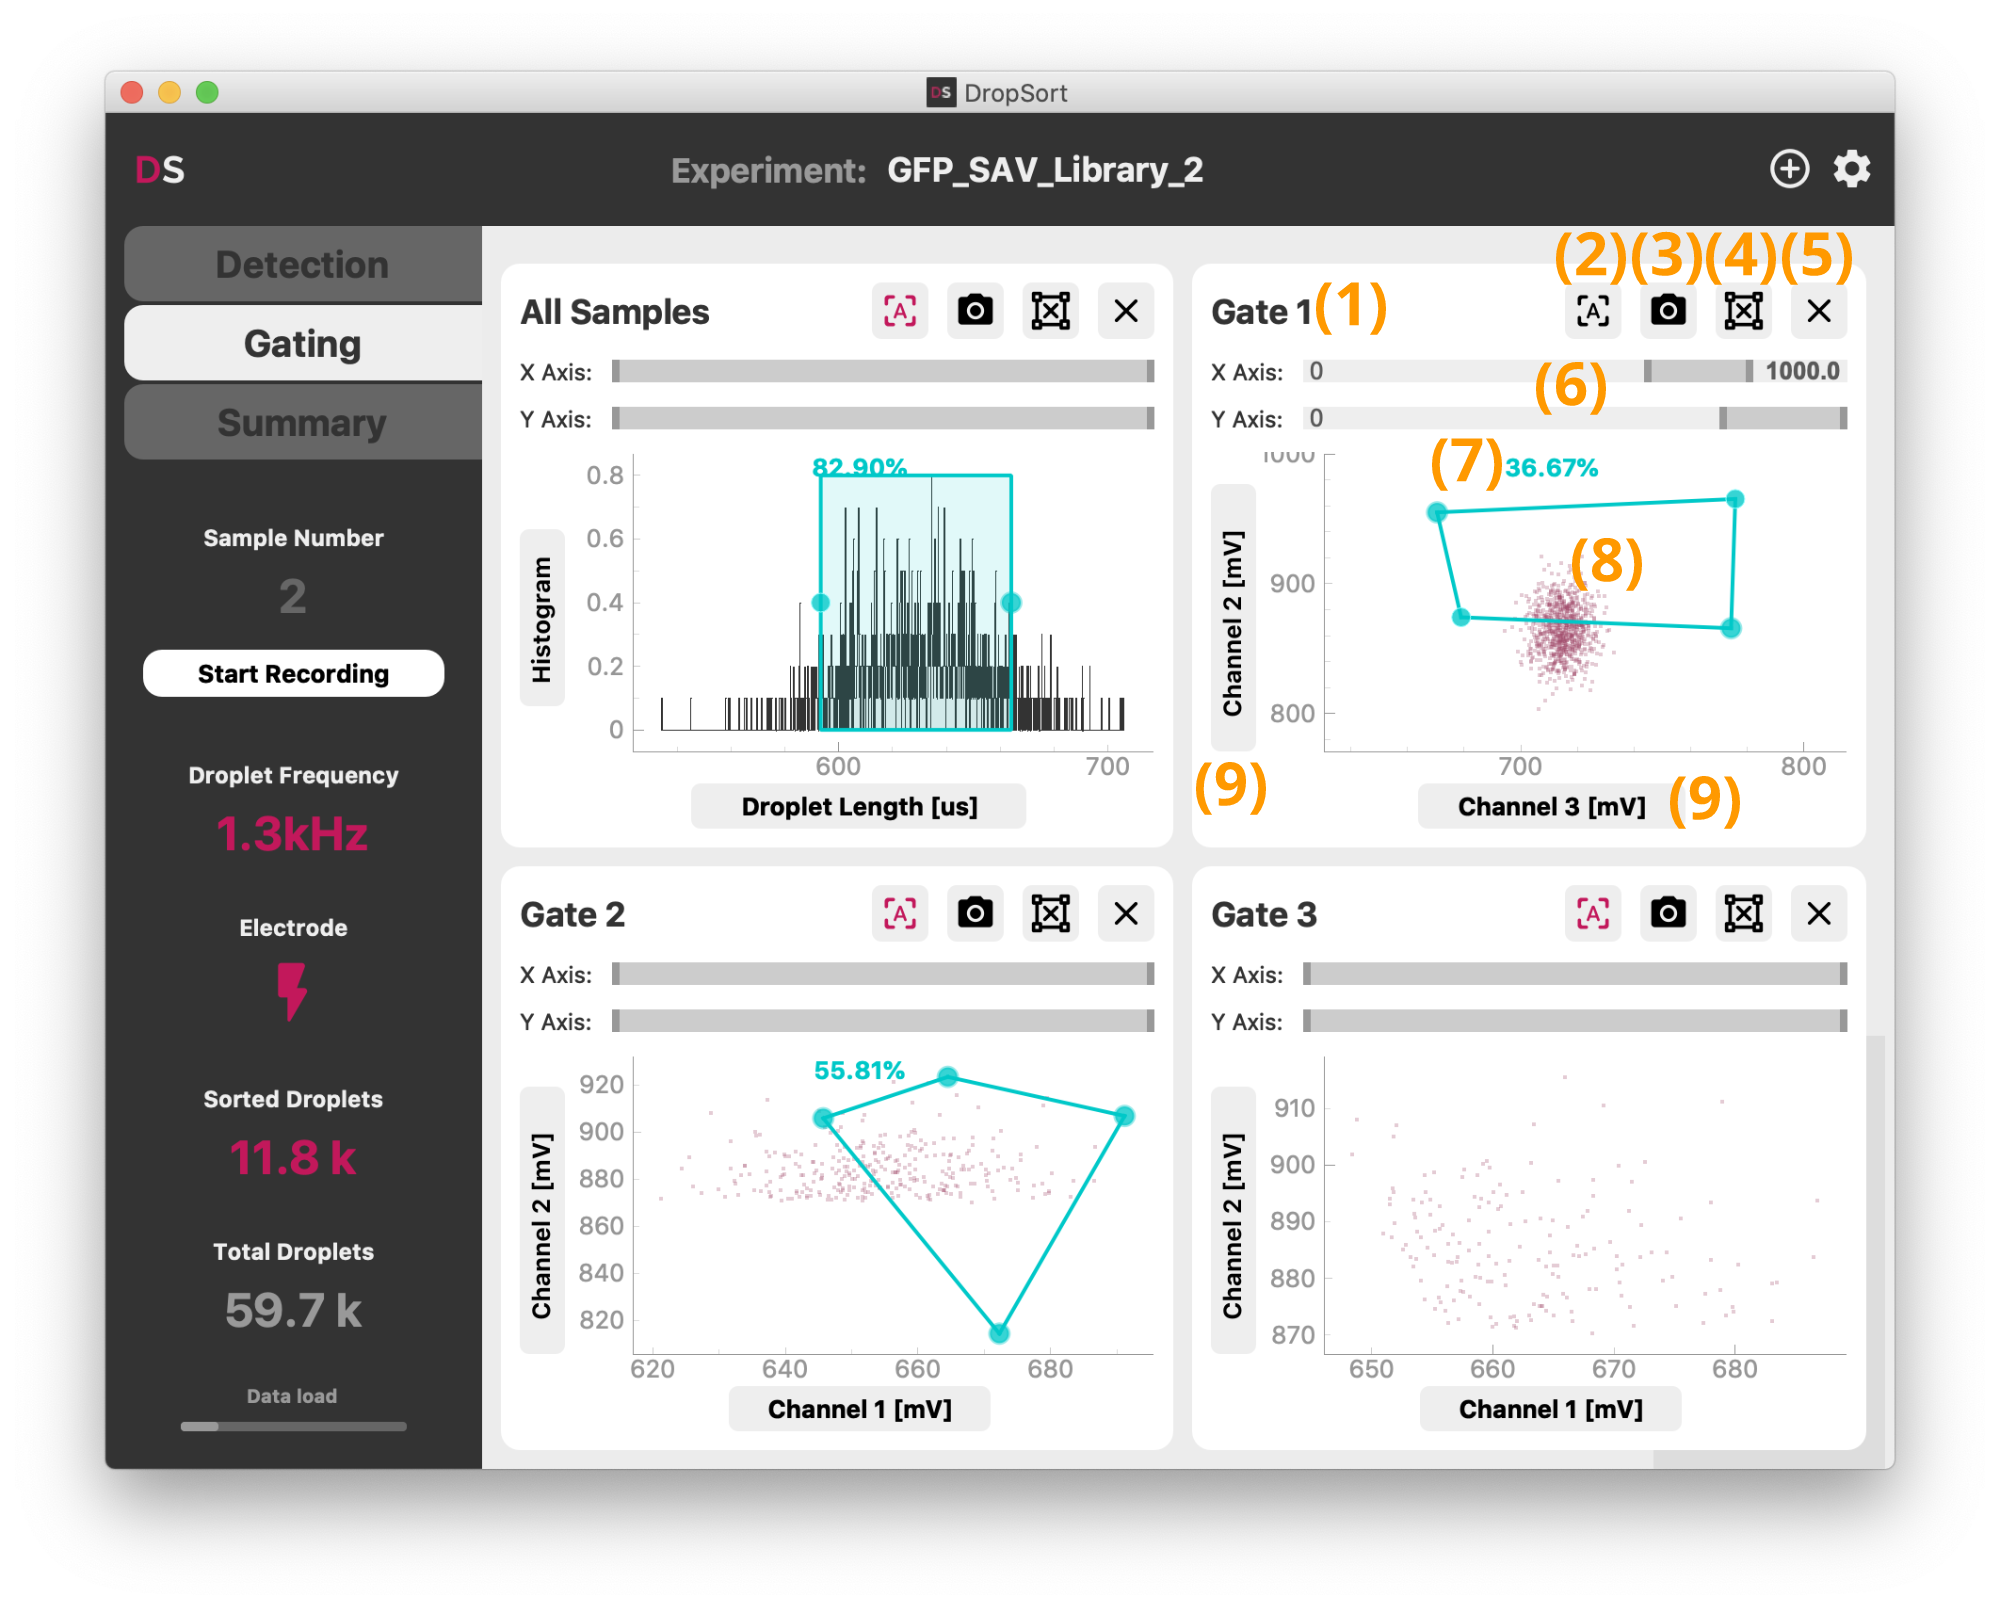Toggle autoscale icon in Gate 2 panel
Image resolution: width=2000 pixels, height=1608 pixels.
coord(899,913)
